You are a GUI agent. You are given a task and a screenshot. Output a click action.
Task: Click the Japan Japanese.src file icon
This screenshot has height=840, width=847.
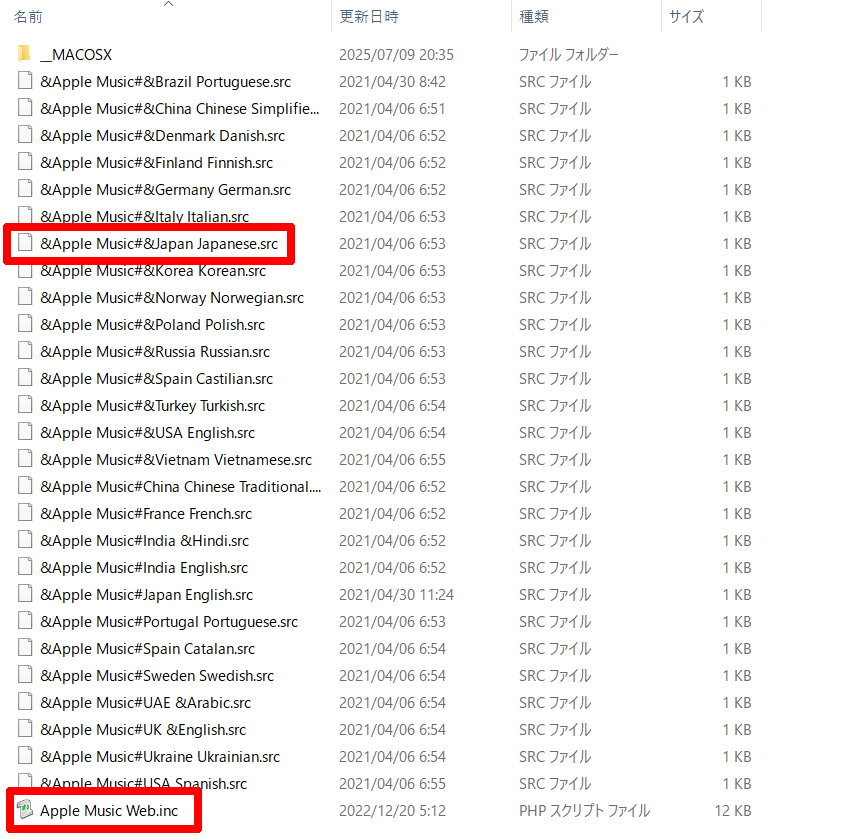(x=25, y=243)
